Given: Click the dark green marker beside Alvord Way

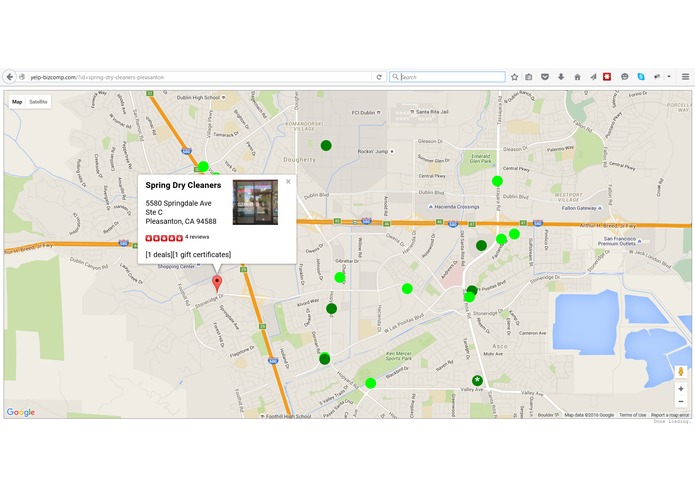Looking at the screenshot, I should tap(332, 308).
